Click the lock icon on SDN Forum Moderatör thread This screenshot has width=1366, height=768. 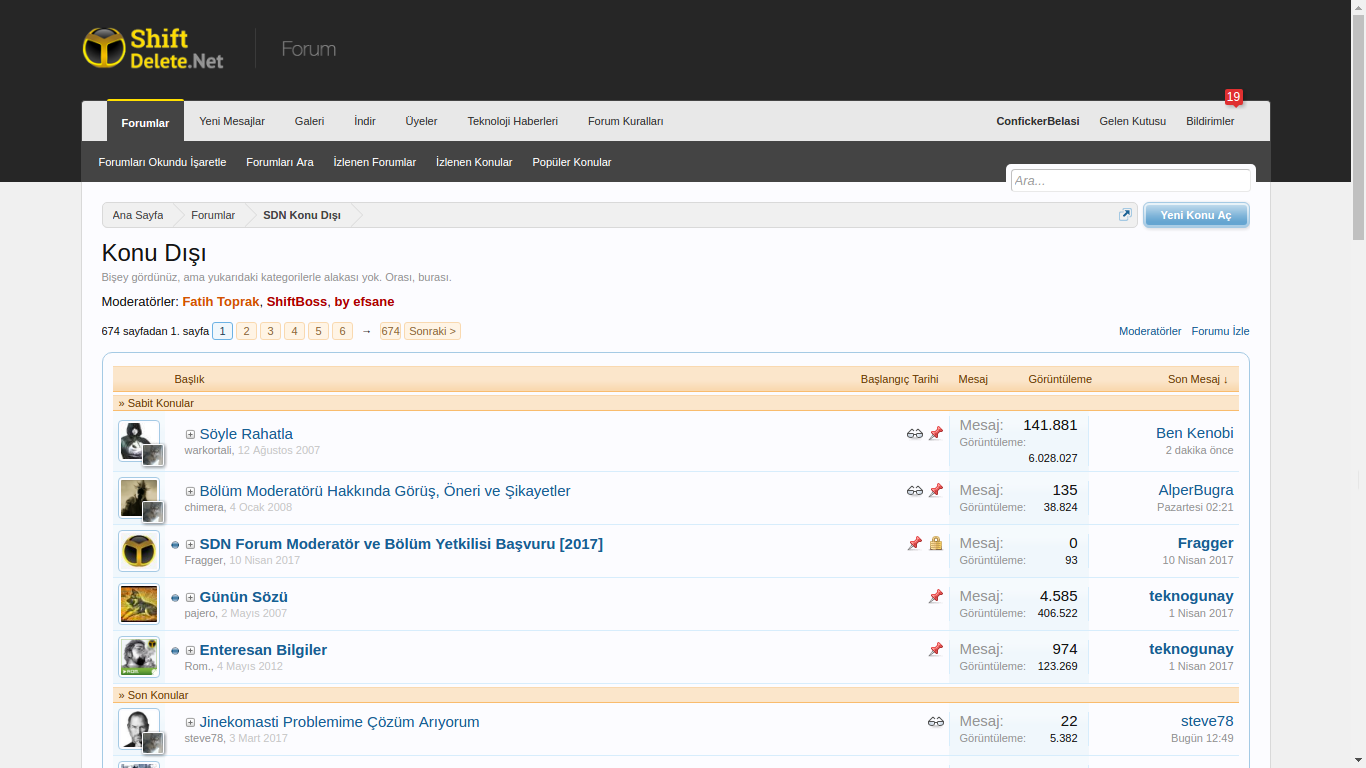(x=936, y=544)
